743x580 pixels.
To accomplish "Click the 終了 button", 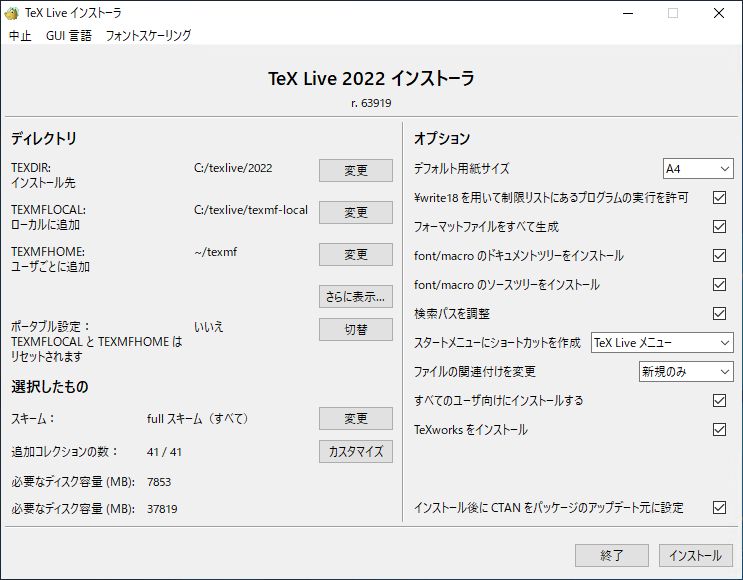I will 612,555.
